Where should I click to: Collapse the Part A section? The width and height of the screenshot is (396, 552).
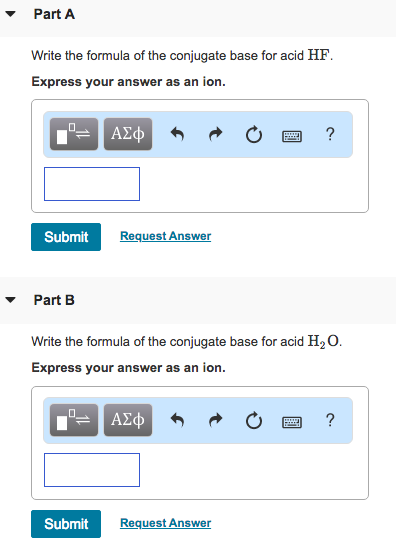click(x=11, y=14)
